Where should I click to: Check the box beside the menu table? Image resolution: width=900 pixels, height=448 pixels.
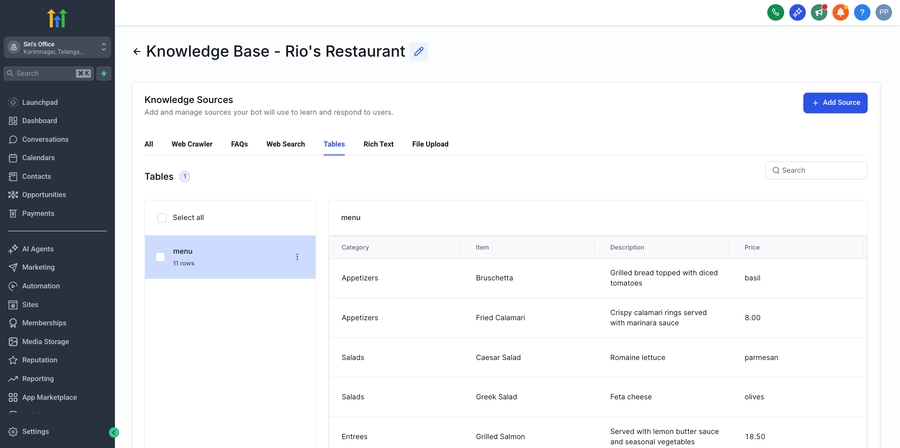coord(160,257)
